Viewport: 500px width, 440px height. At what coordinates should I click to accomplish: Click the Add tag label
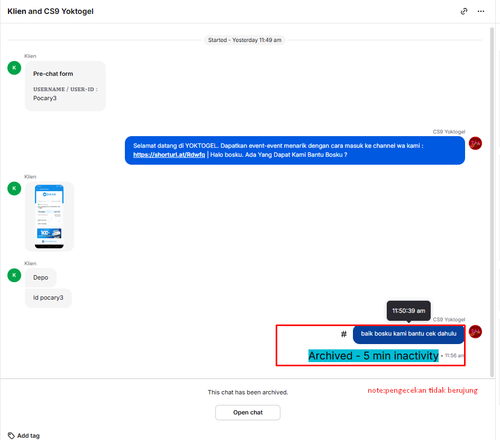(28, 435)
